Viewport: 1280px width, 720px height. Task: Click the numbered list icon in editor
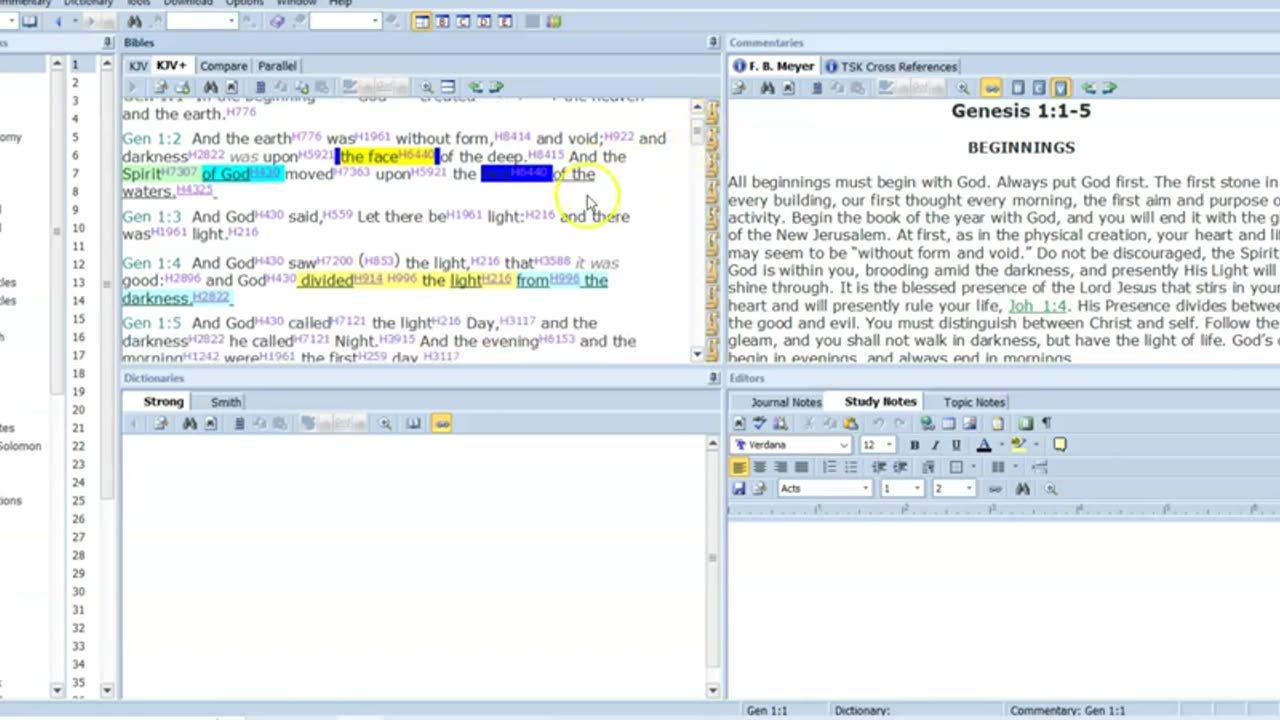point(829,467)
